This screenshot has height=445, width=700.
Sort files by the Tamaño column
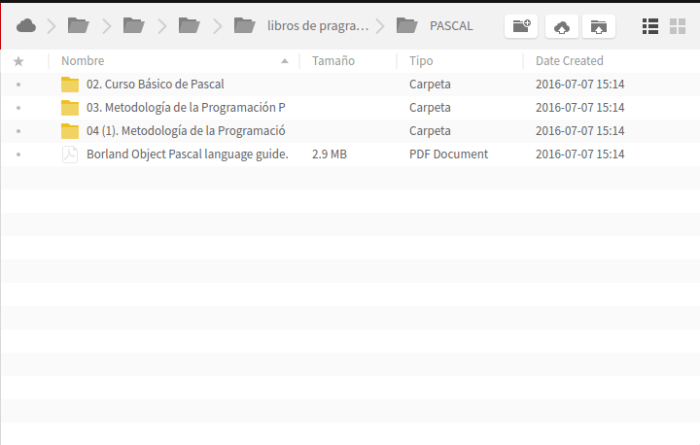click(x=333, y=61)
